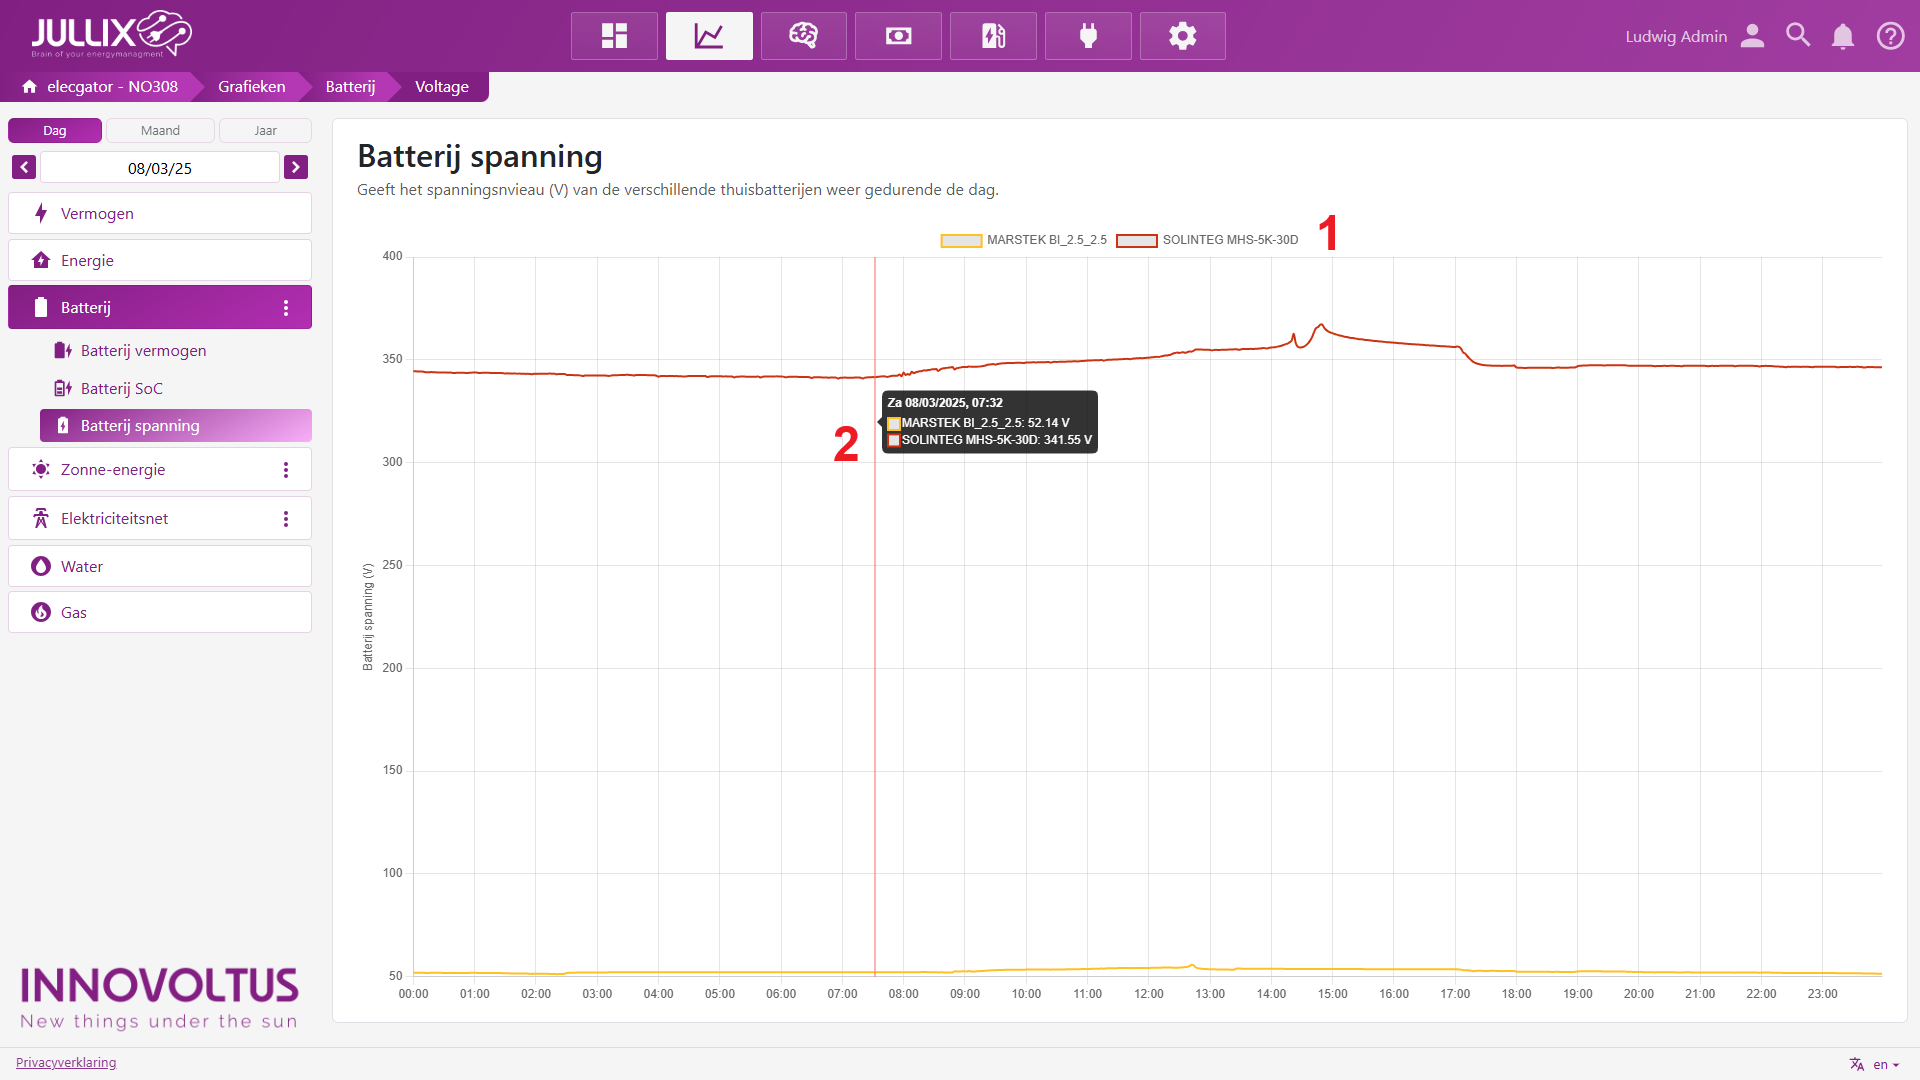Open the Privacyverklaring link

coord(66,1062)
